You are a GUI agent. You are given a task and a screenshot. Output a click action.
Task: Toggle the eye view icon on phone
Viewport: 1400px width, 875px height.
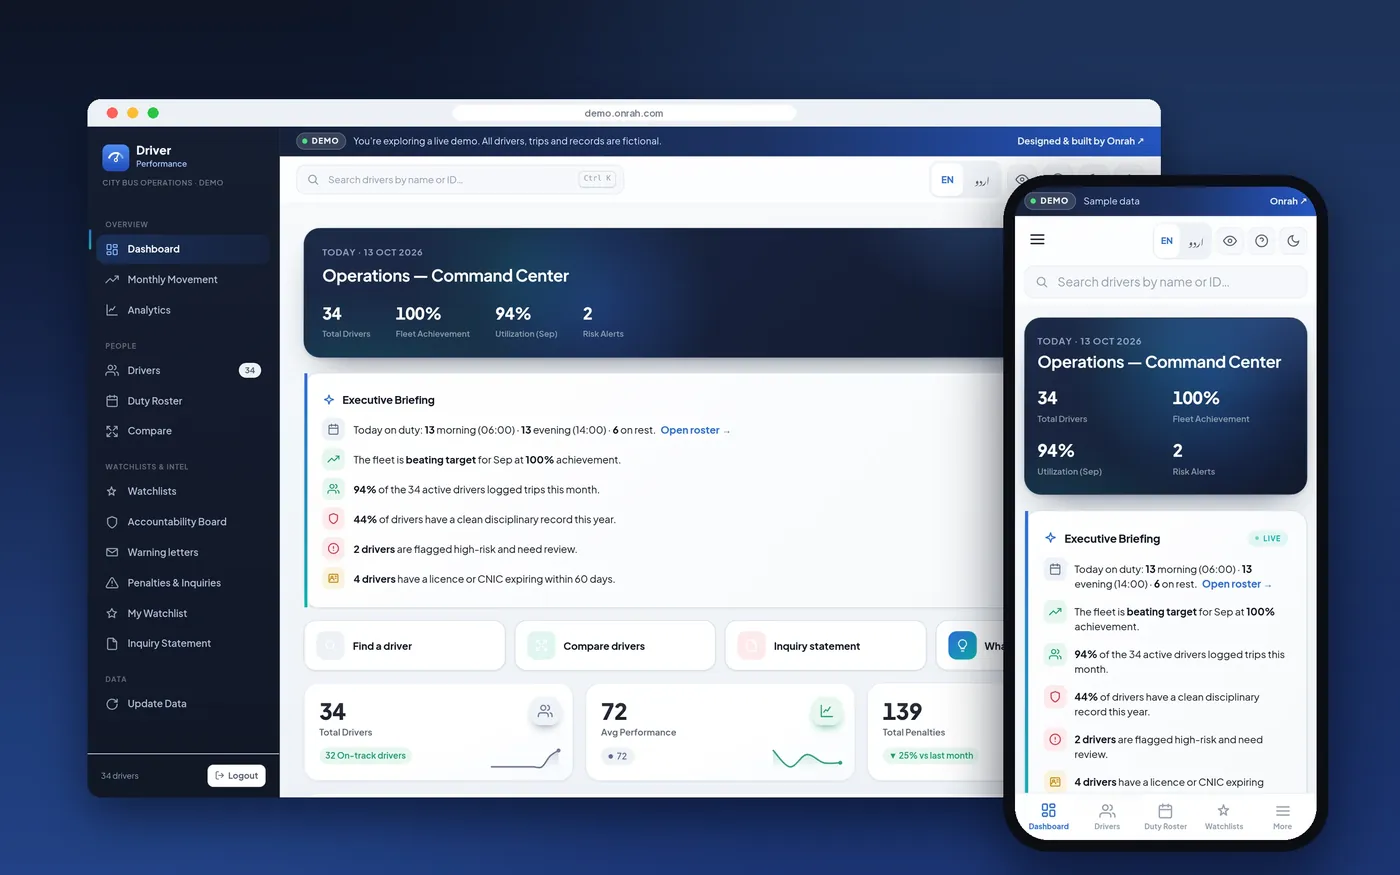1230,241
